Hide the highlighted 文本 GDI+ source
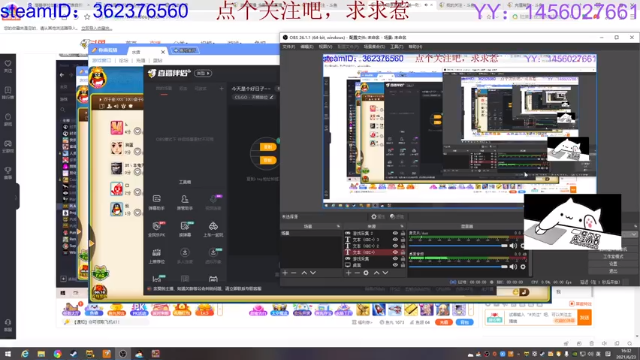The width and height of the screenshot is (640, 360). tap(395, 252)
